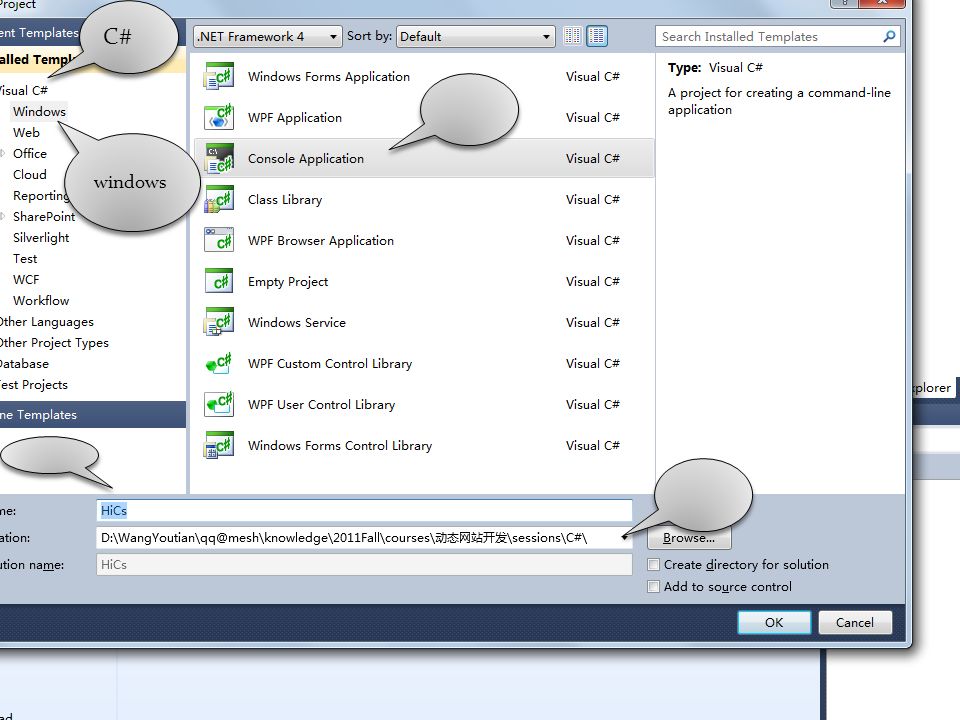Image resolution: width=960 pixels, height=720 pixels.
Task: Click the WPF Application template icon
Action: (219, 117)
